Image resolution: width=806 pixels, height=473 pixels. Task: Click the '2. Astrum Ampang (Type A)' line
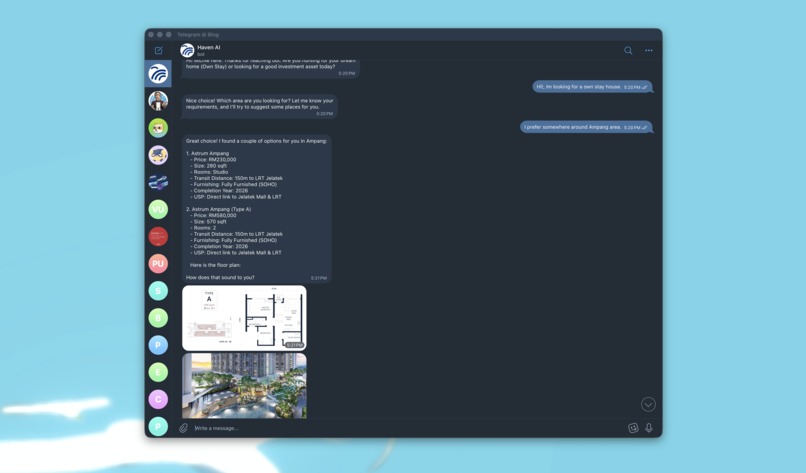click(x=218, y=209)
